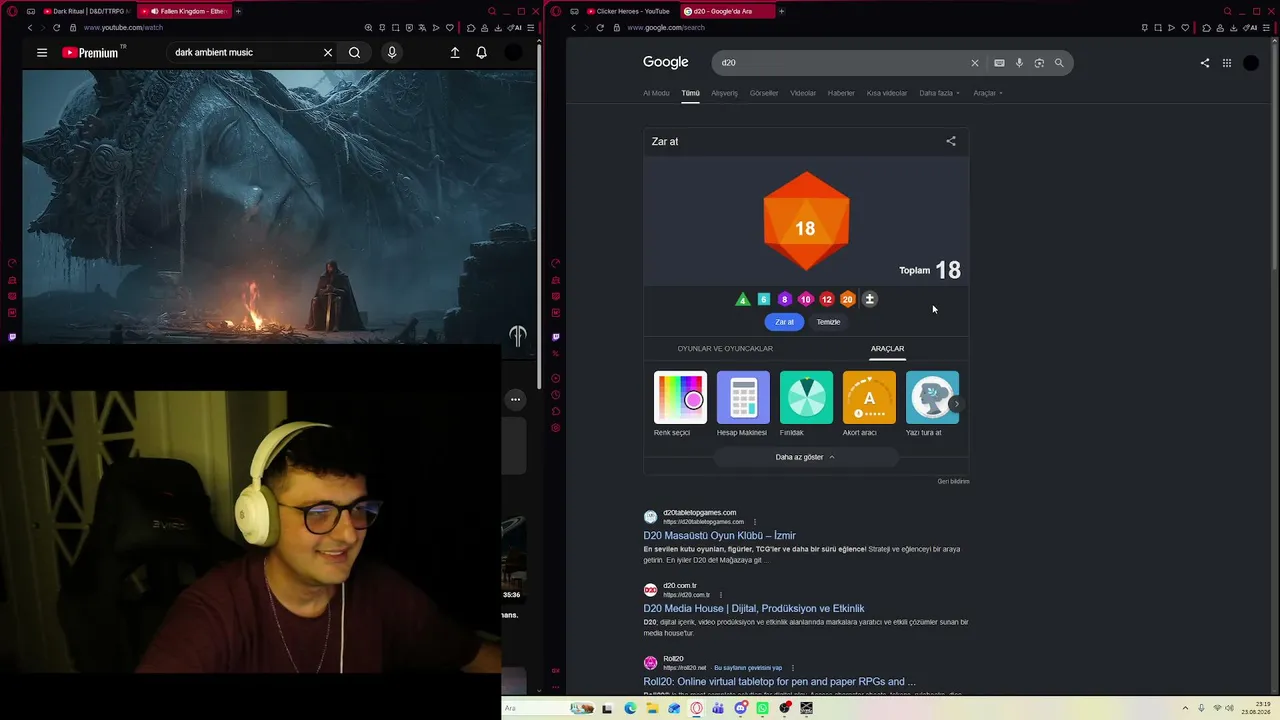Open Roll20 online virtual tabletop link

(779, 682)
